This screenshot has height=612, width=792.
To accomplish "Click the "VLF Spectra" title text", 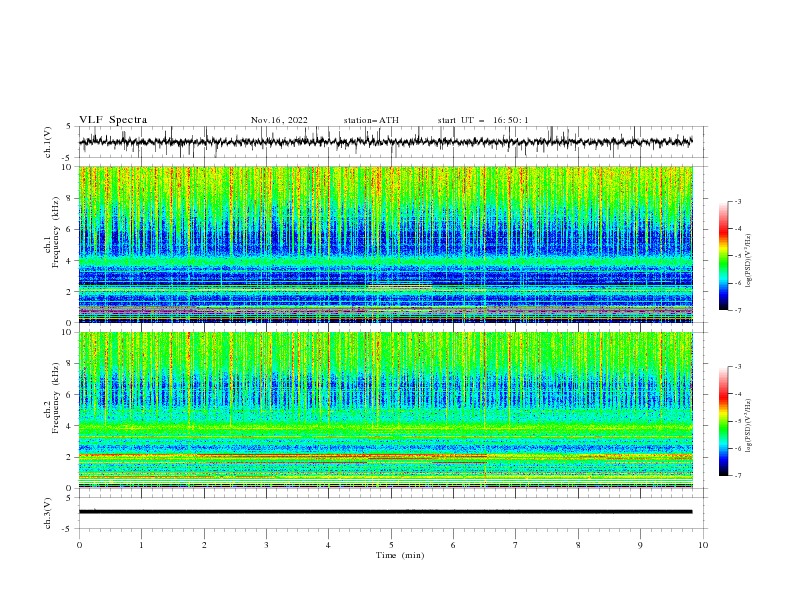I will 113,120.
